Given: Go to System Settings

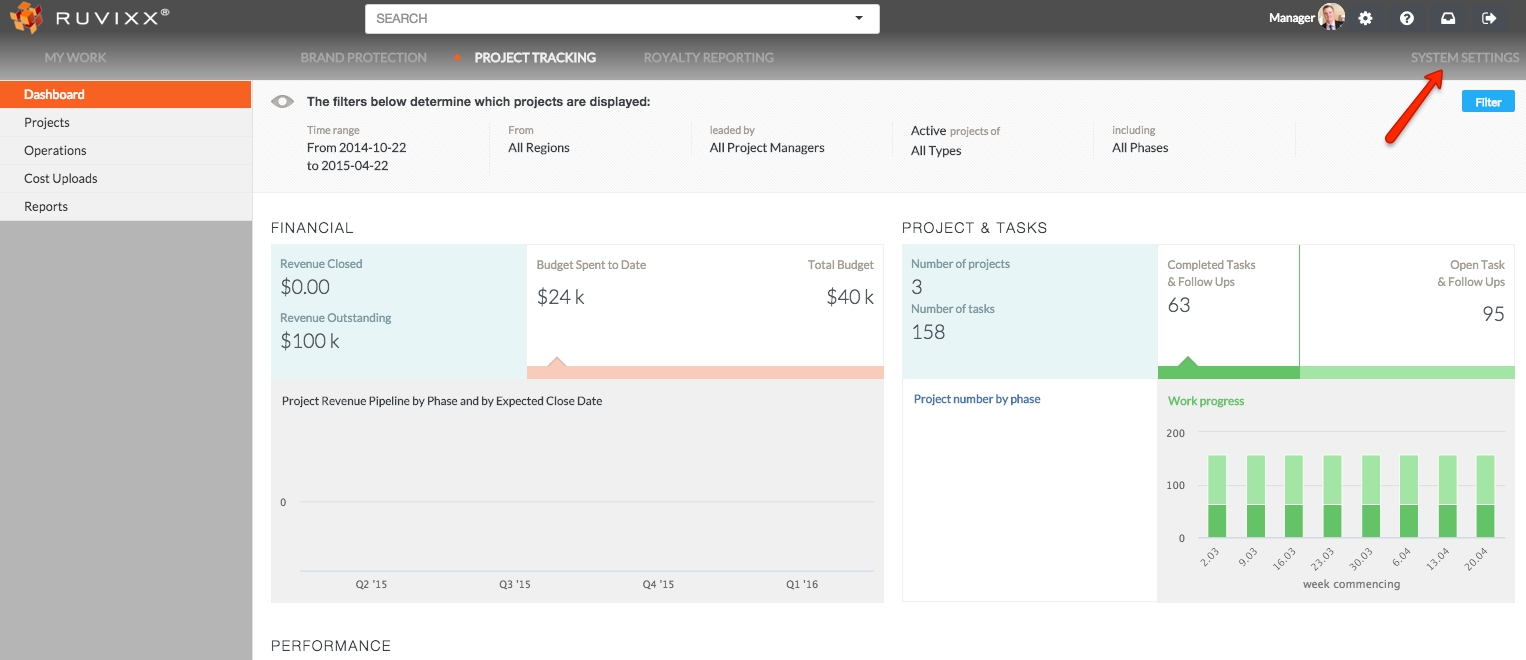Looking at the screenshot, I should [1464, 58].
